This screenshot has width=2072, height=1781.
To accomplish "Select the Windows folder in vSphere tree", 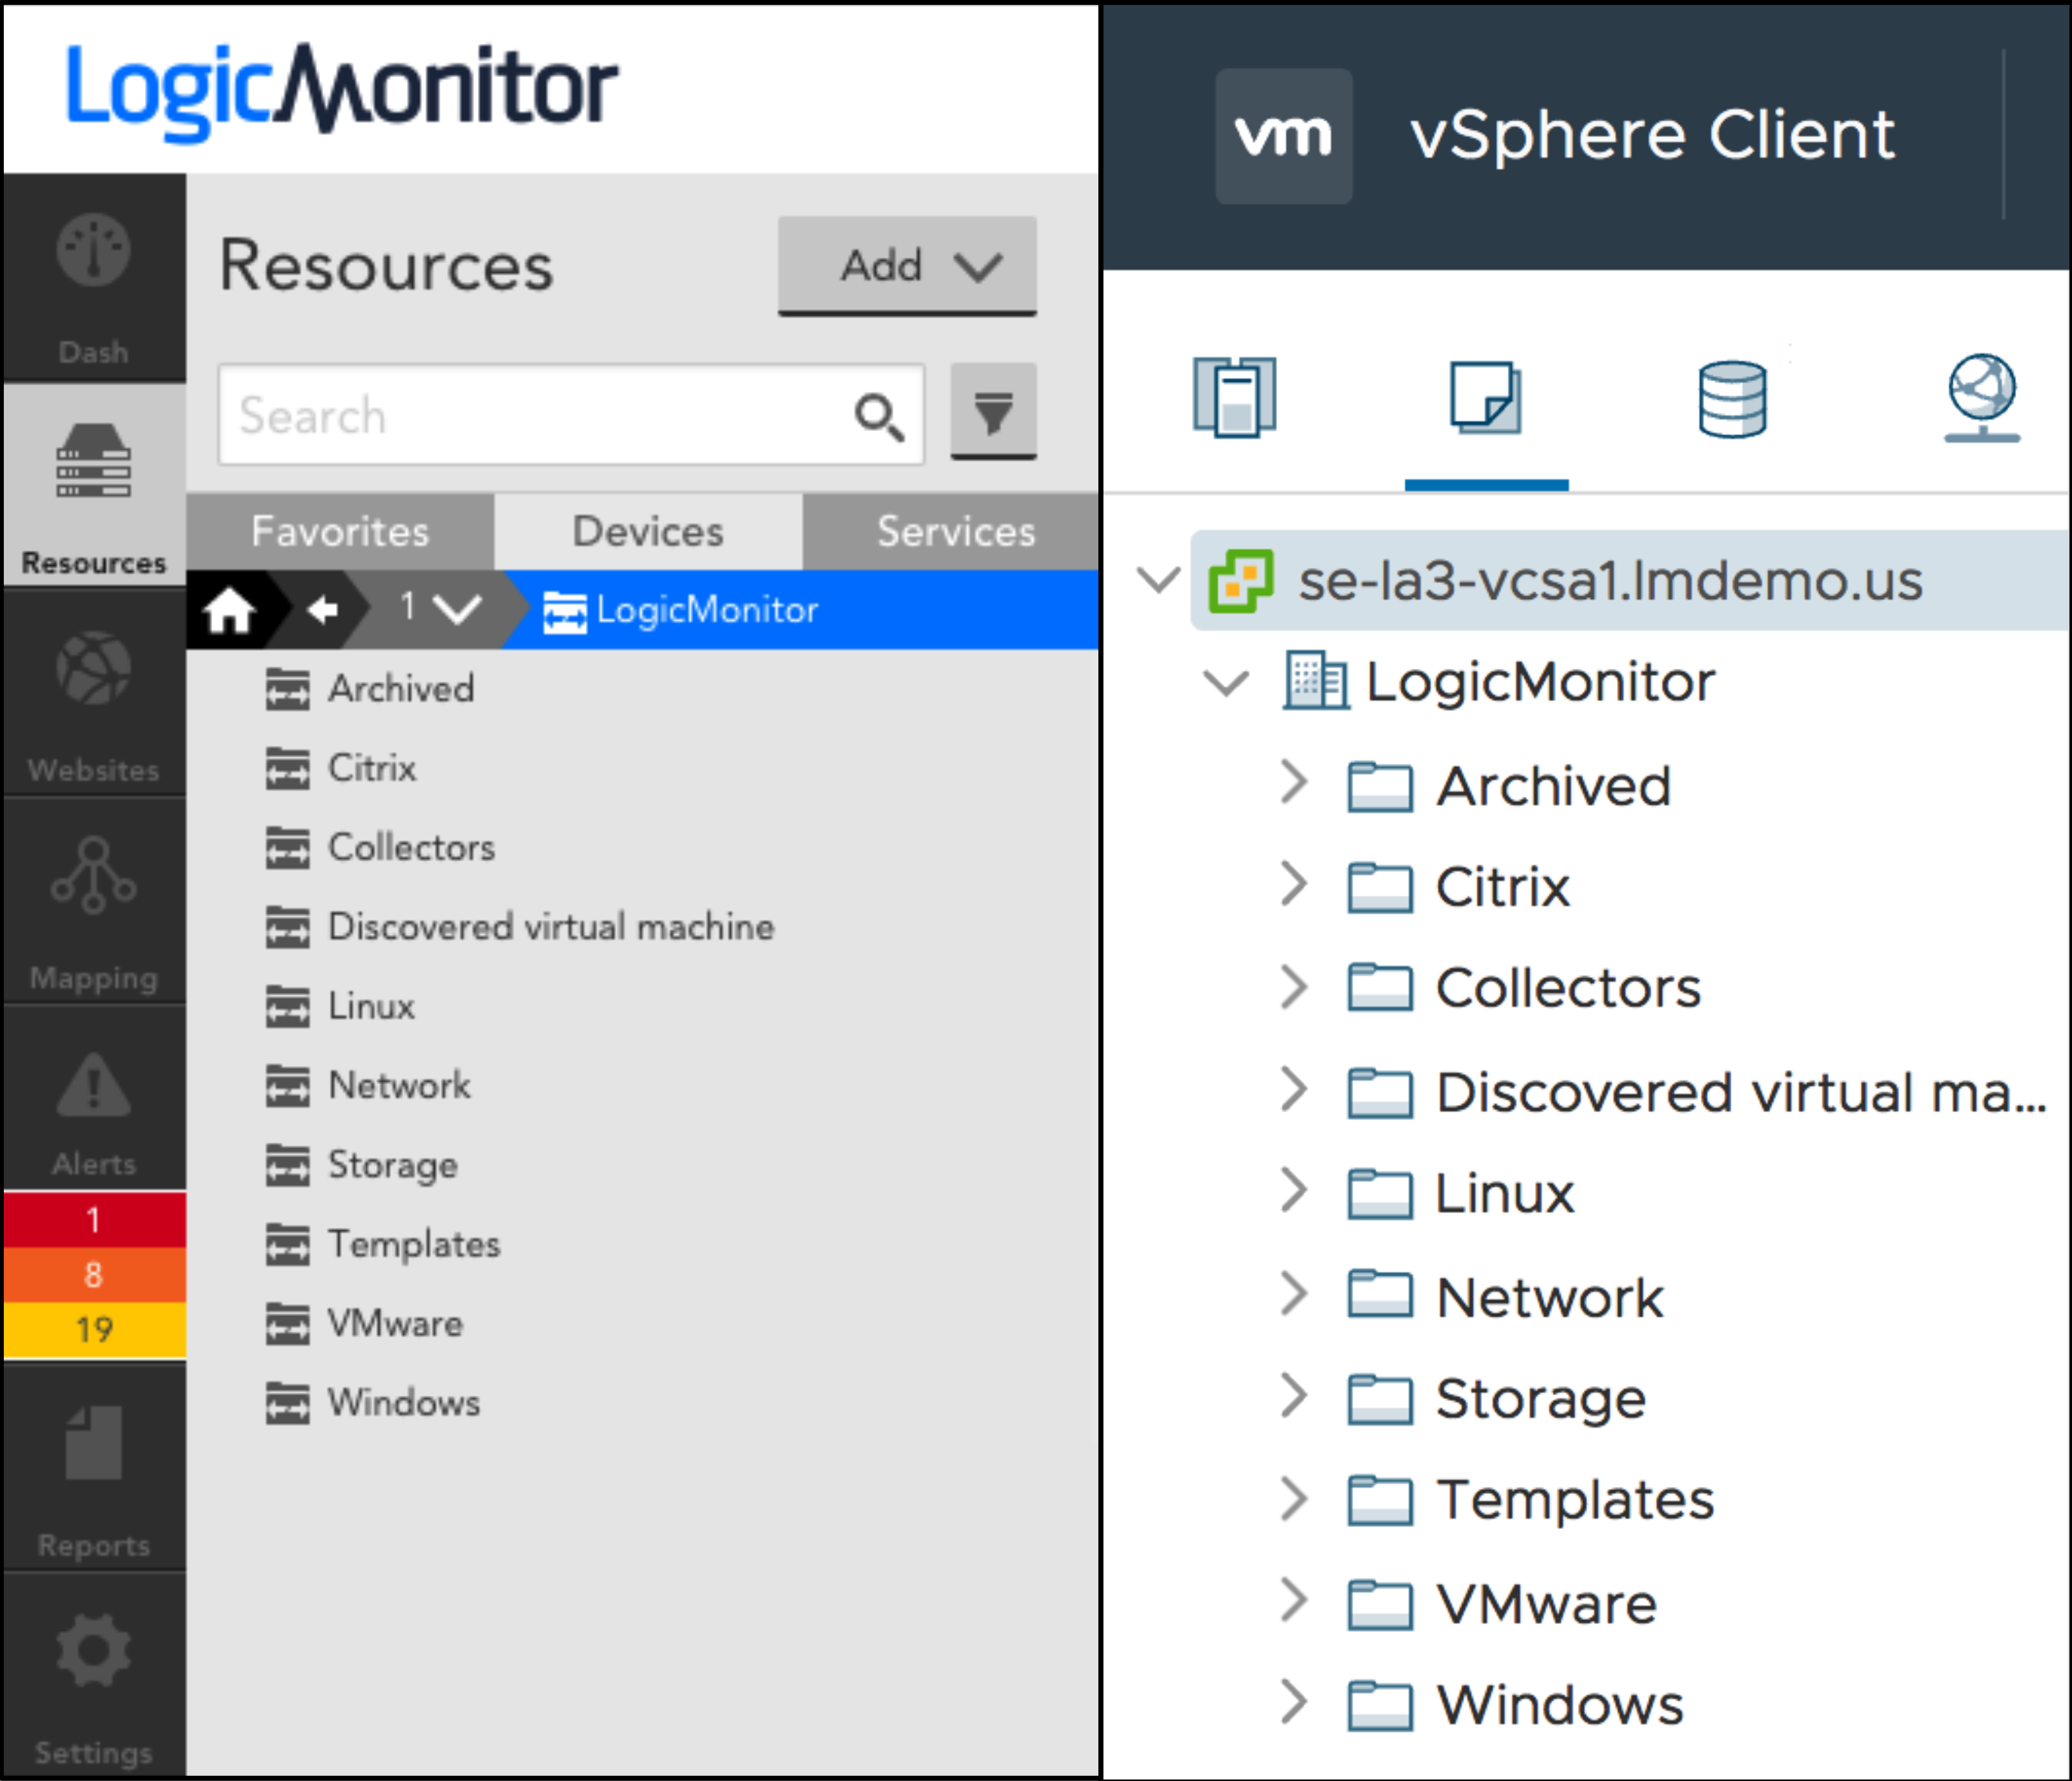I will pos(1516,1705).
